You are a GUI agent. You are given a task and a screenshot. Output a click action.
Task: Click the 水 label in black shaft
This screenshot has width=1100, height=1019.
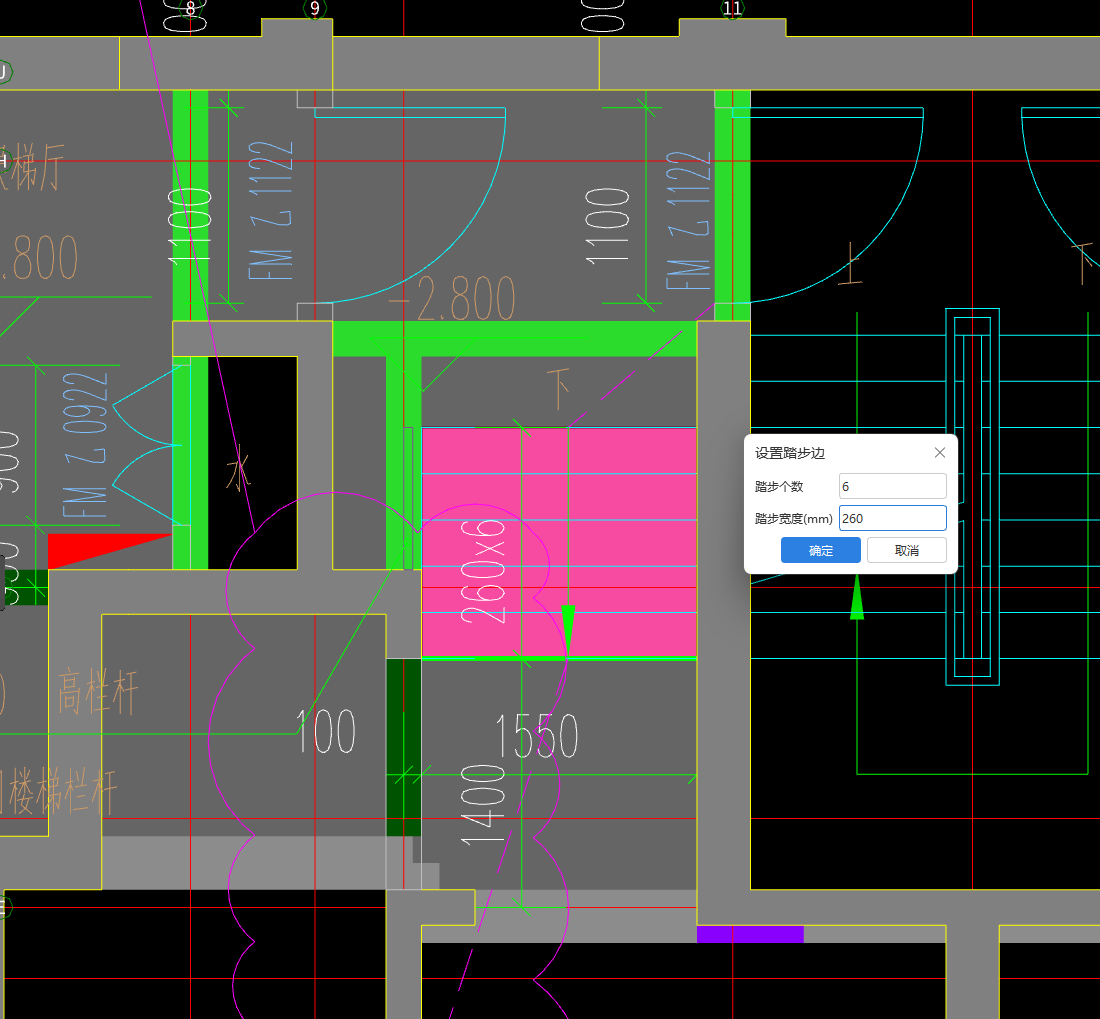238,468
